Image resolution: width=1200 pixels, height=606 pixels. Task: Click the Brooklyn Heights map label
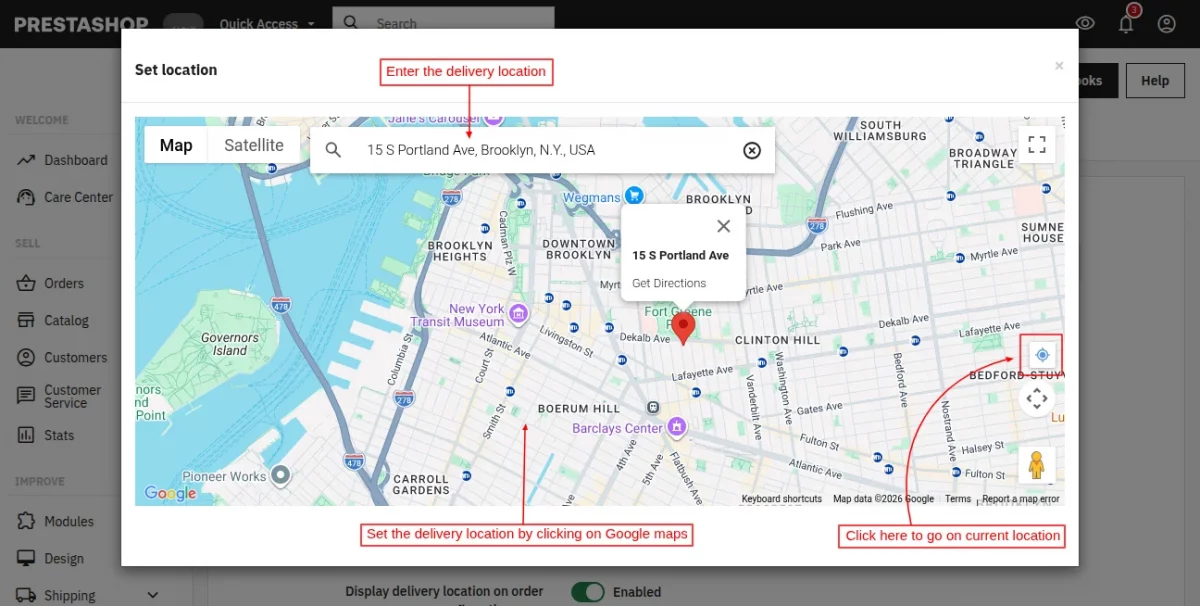(460, 251)
